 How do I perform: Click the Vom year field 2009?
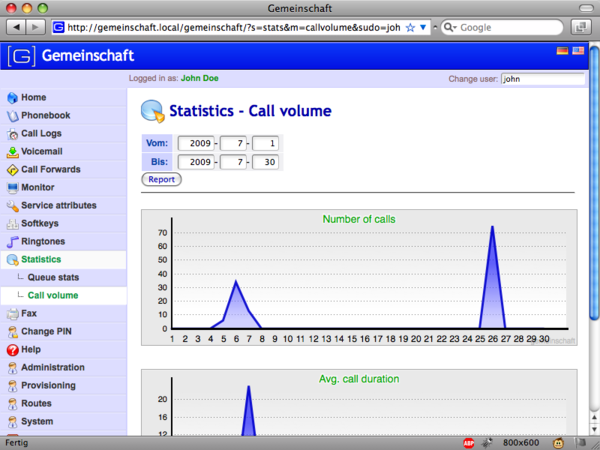point(196,143)
